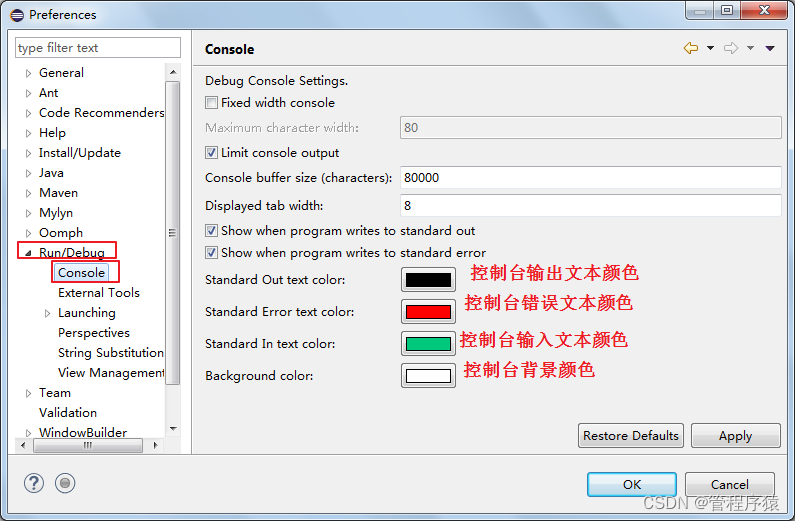Click the Displayed tab width field
Screen dimensions: 795x521
(x=591, y=206)
